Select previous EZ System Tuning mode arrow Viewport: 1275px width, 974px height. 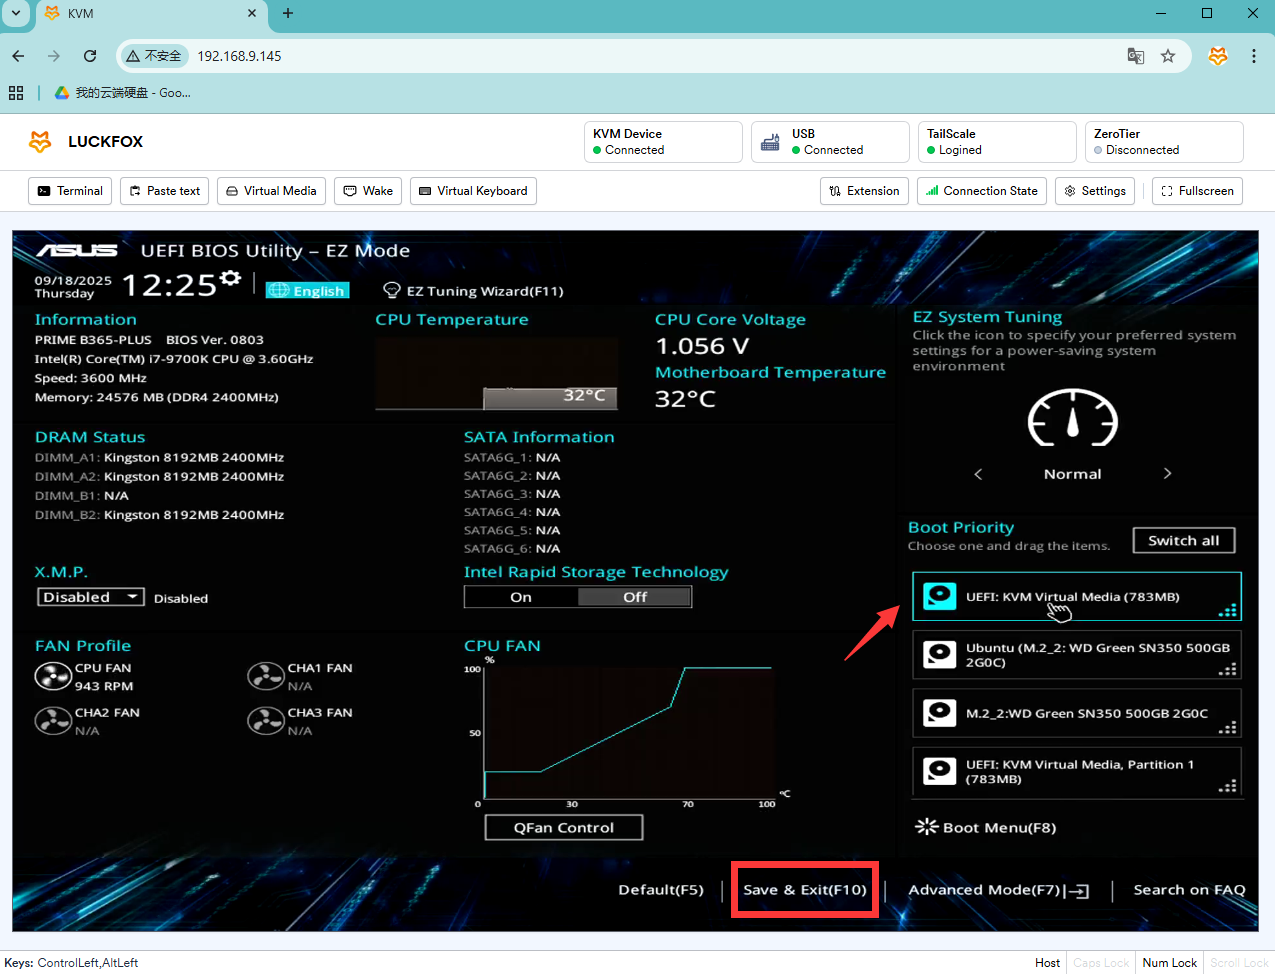(x=978, y=474)
